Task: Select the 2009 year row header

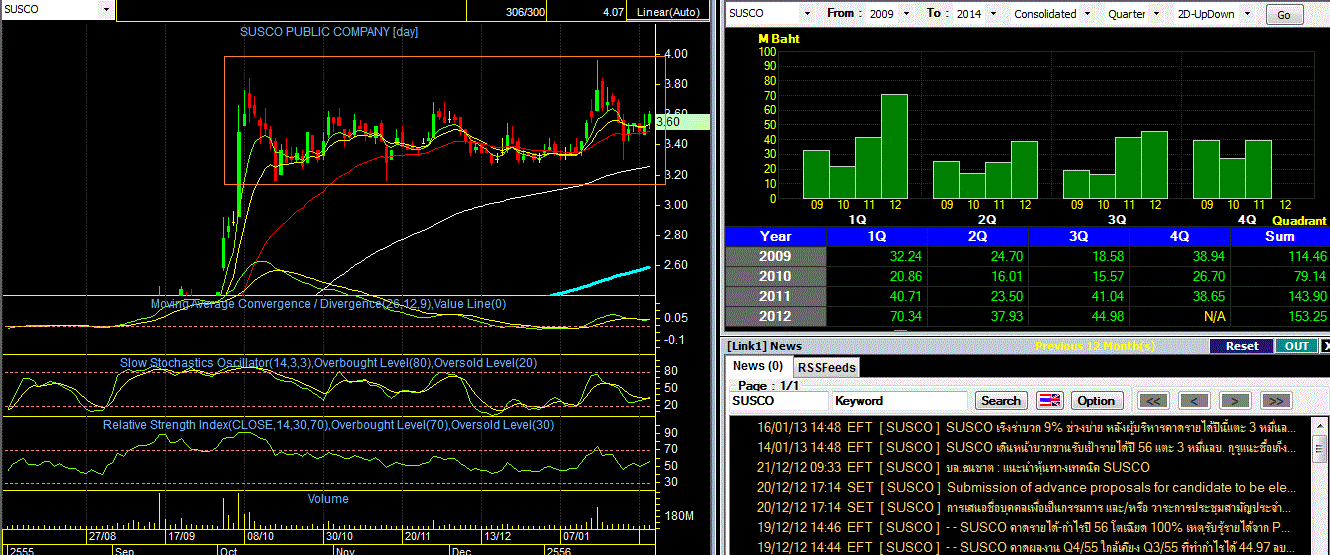Action: coord(776,256)
